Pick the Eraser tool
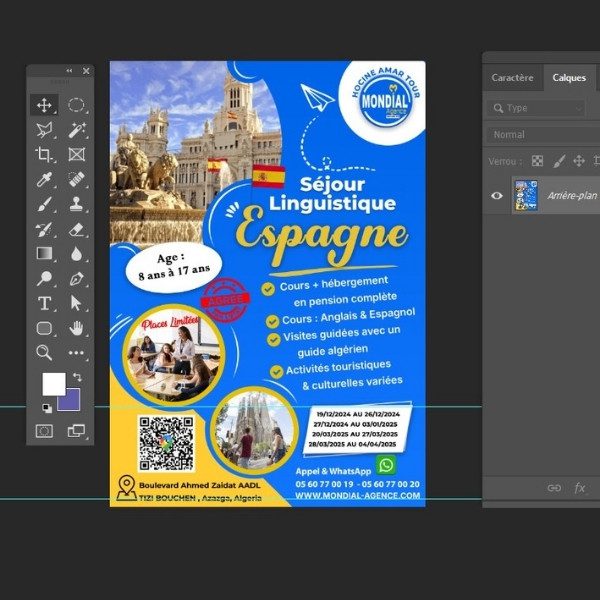Screen dimensions: 600x600 (76, 229)
